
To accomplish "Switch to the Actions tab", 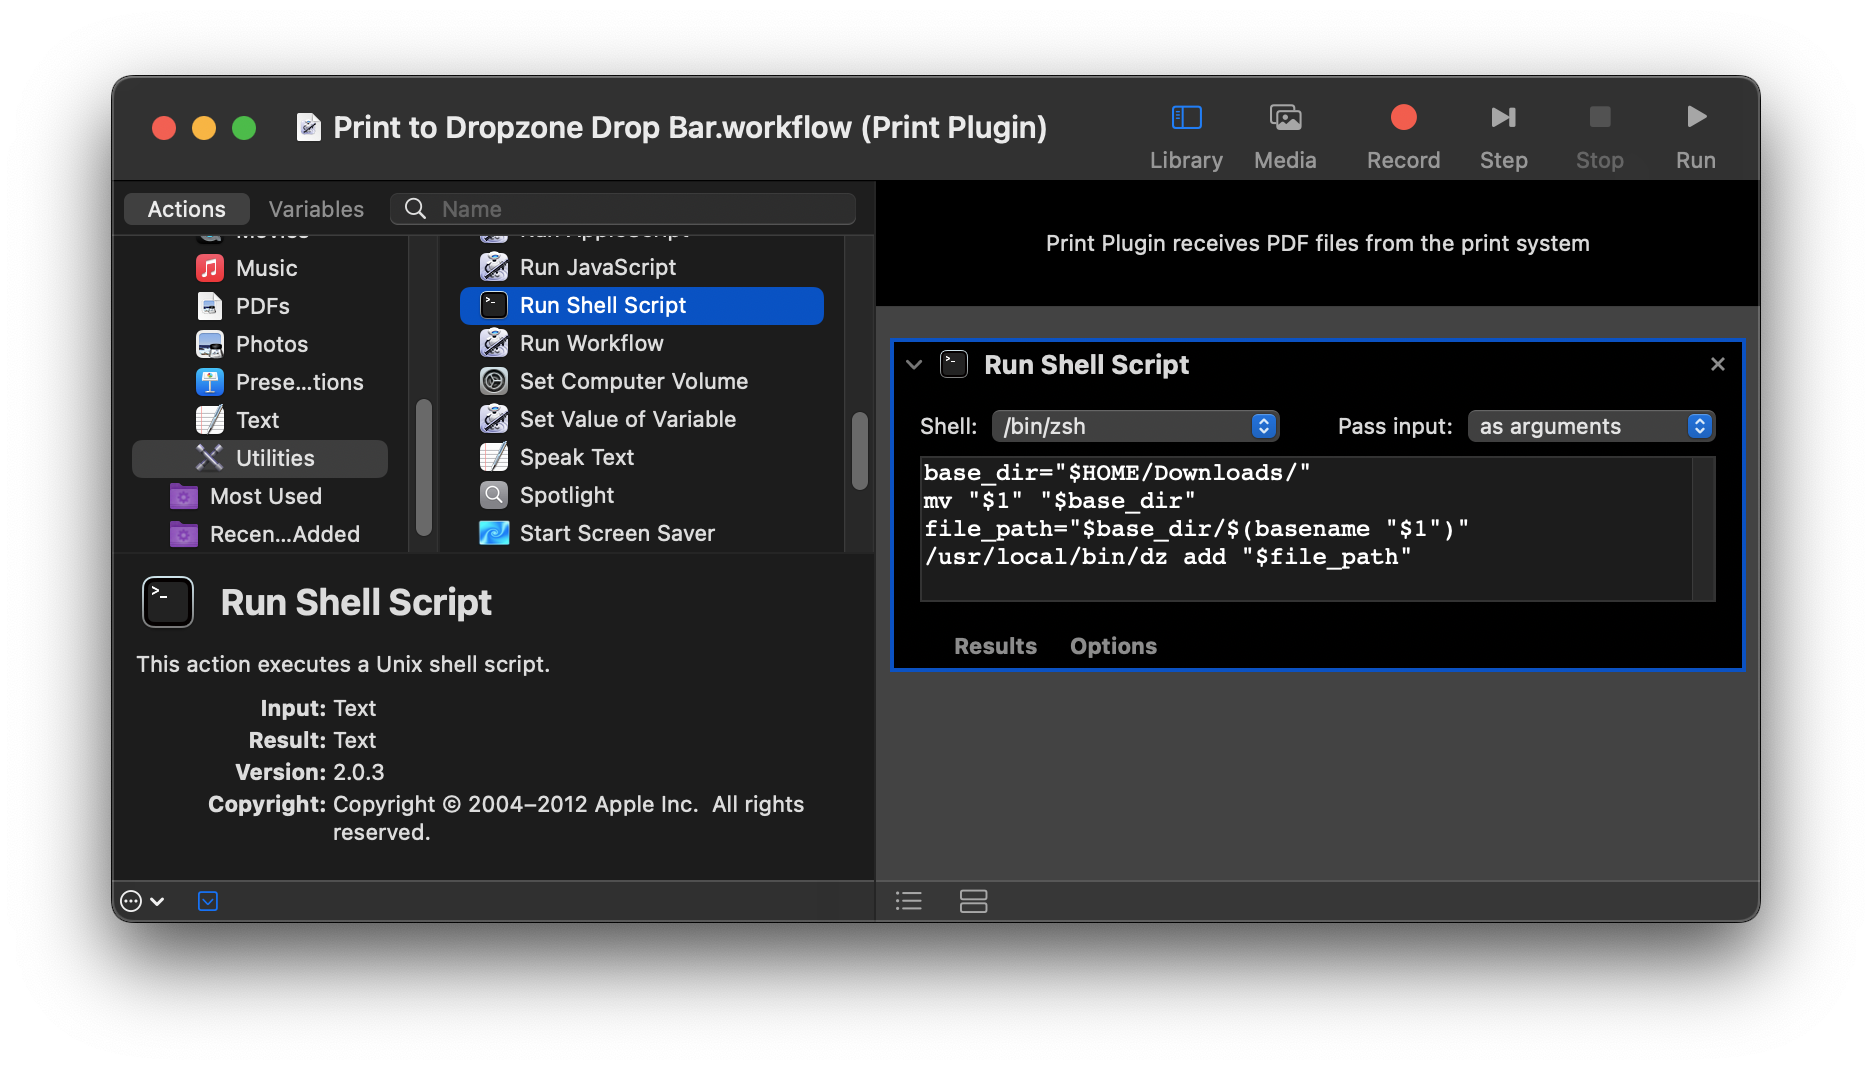I will coord(187,209).
